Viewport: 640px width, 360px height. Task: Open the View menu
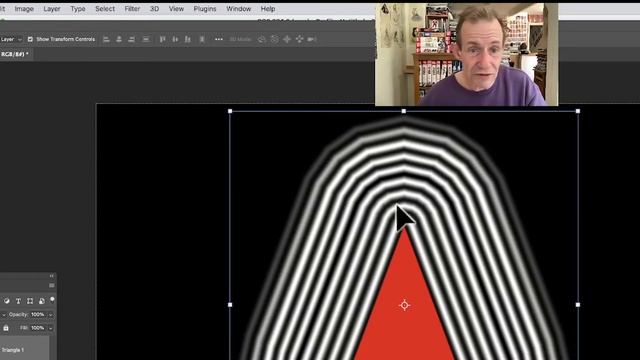pos(176,9)
